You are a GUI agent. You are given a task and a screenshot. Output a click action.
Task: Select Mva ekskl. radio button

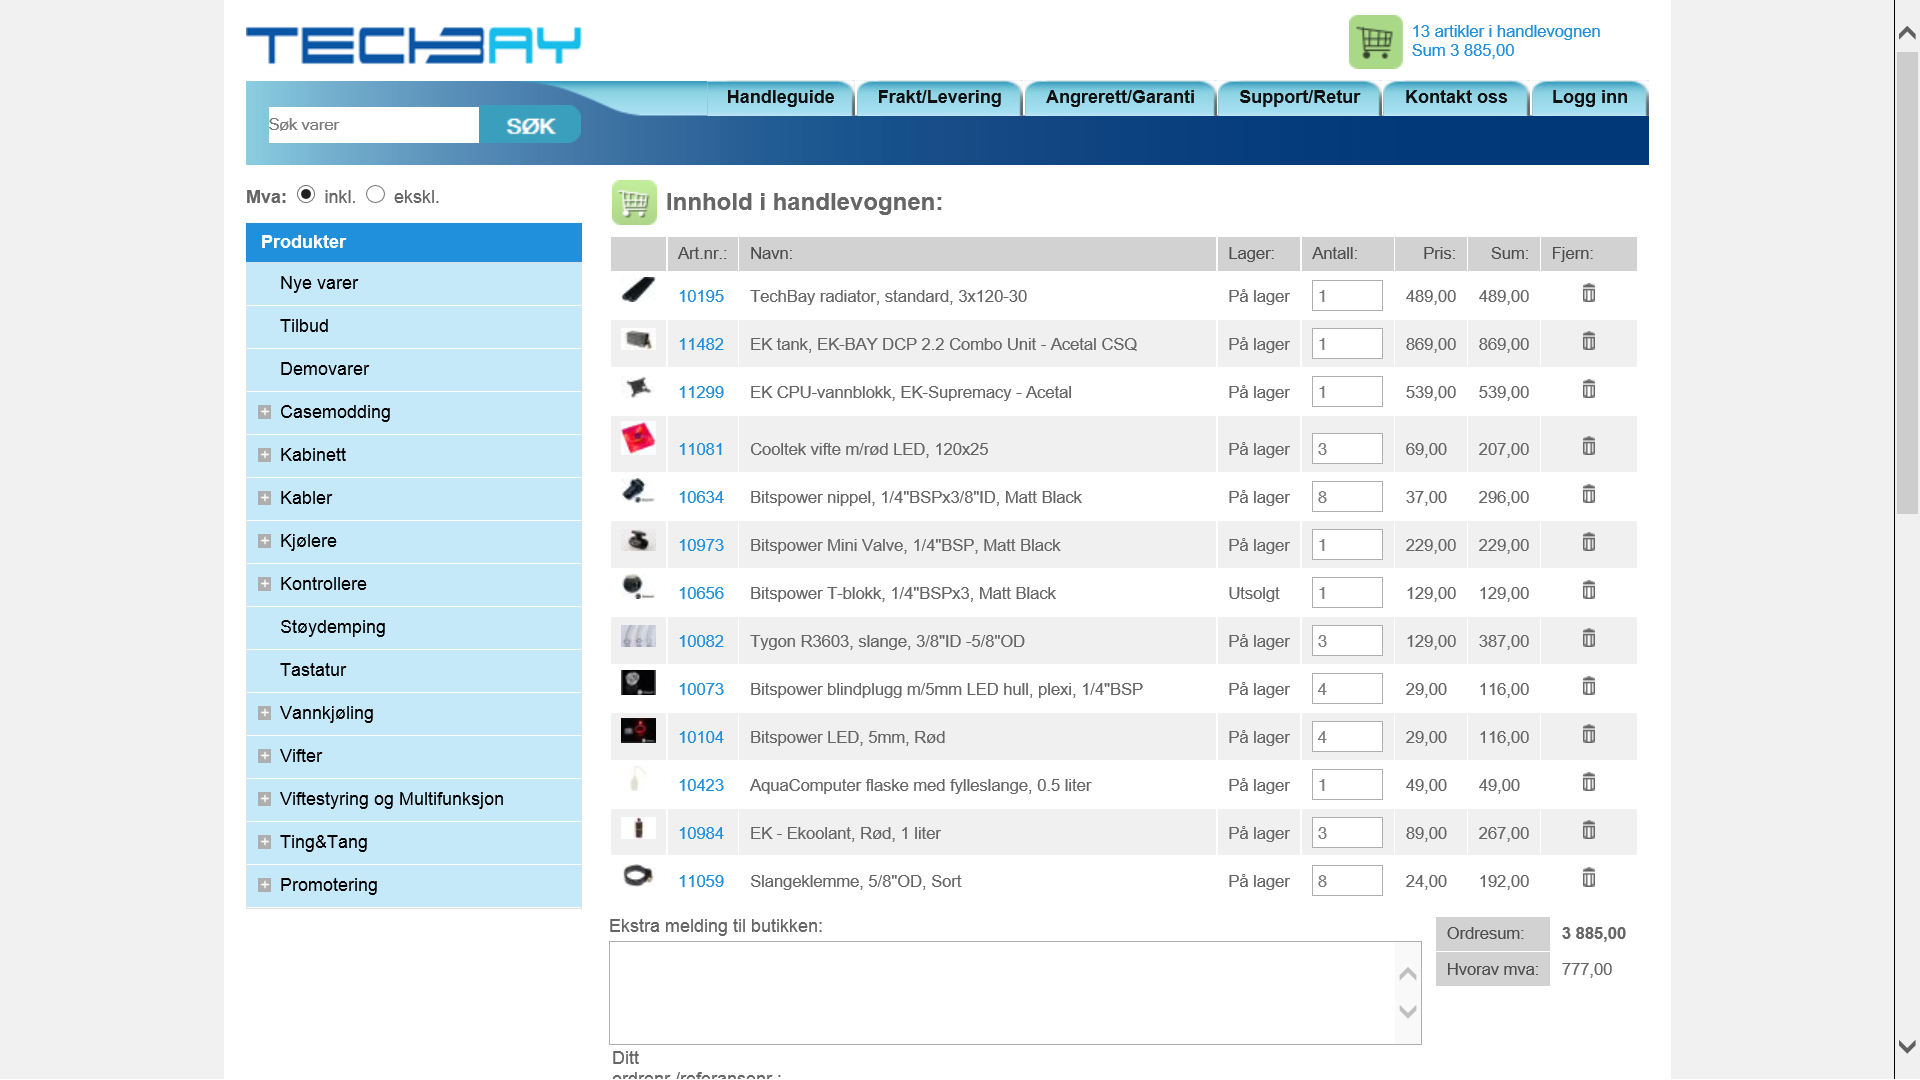[375, 194]
